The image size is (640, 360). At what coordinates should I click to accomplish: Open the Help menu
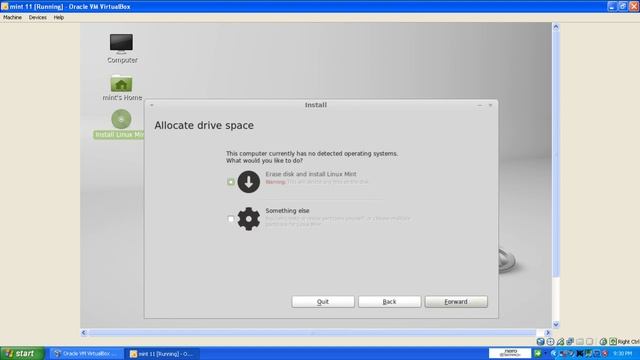click(x=59, y=18)
